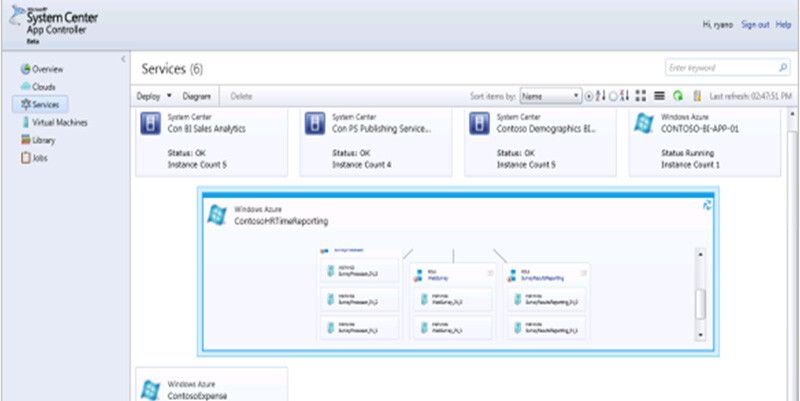Image resolution: width=800 pixels, height=401 pixels.
Task: Select the ascending sort radio button
Action: pyautogui.click(x=589, y=96)
